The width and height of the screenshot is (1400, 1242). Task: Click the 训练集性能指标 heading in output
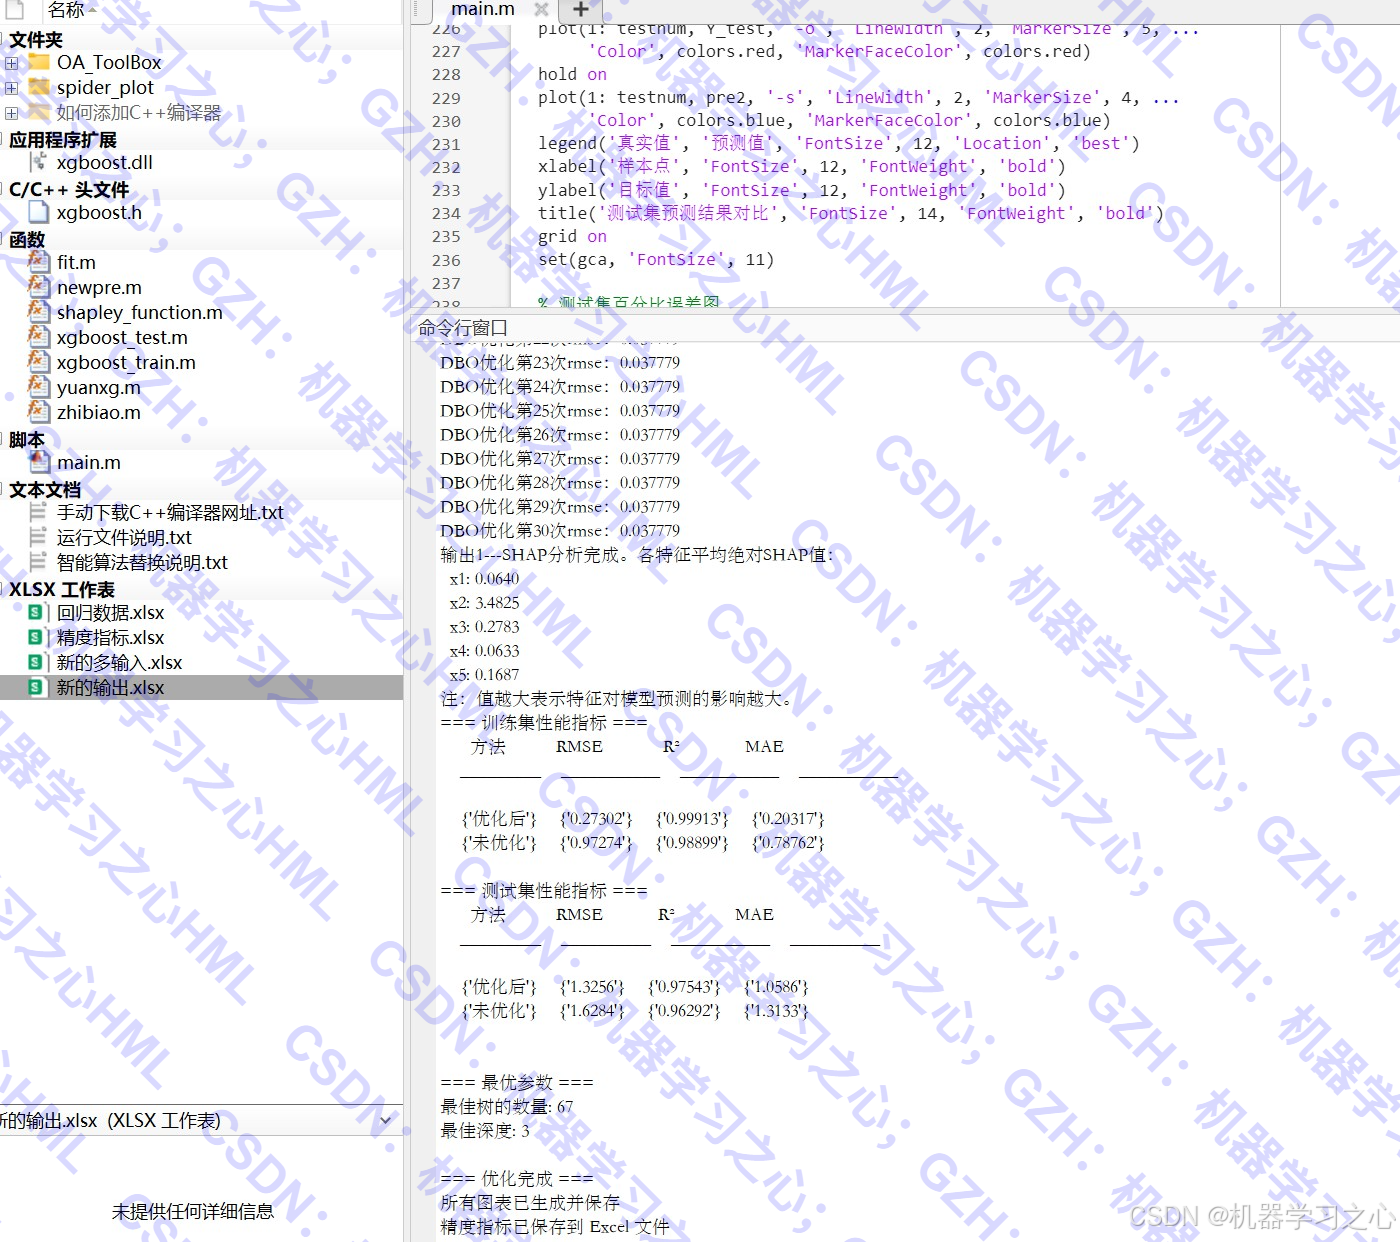pyautogui.click(x=544, y=723)
